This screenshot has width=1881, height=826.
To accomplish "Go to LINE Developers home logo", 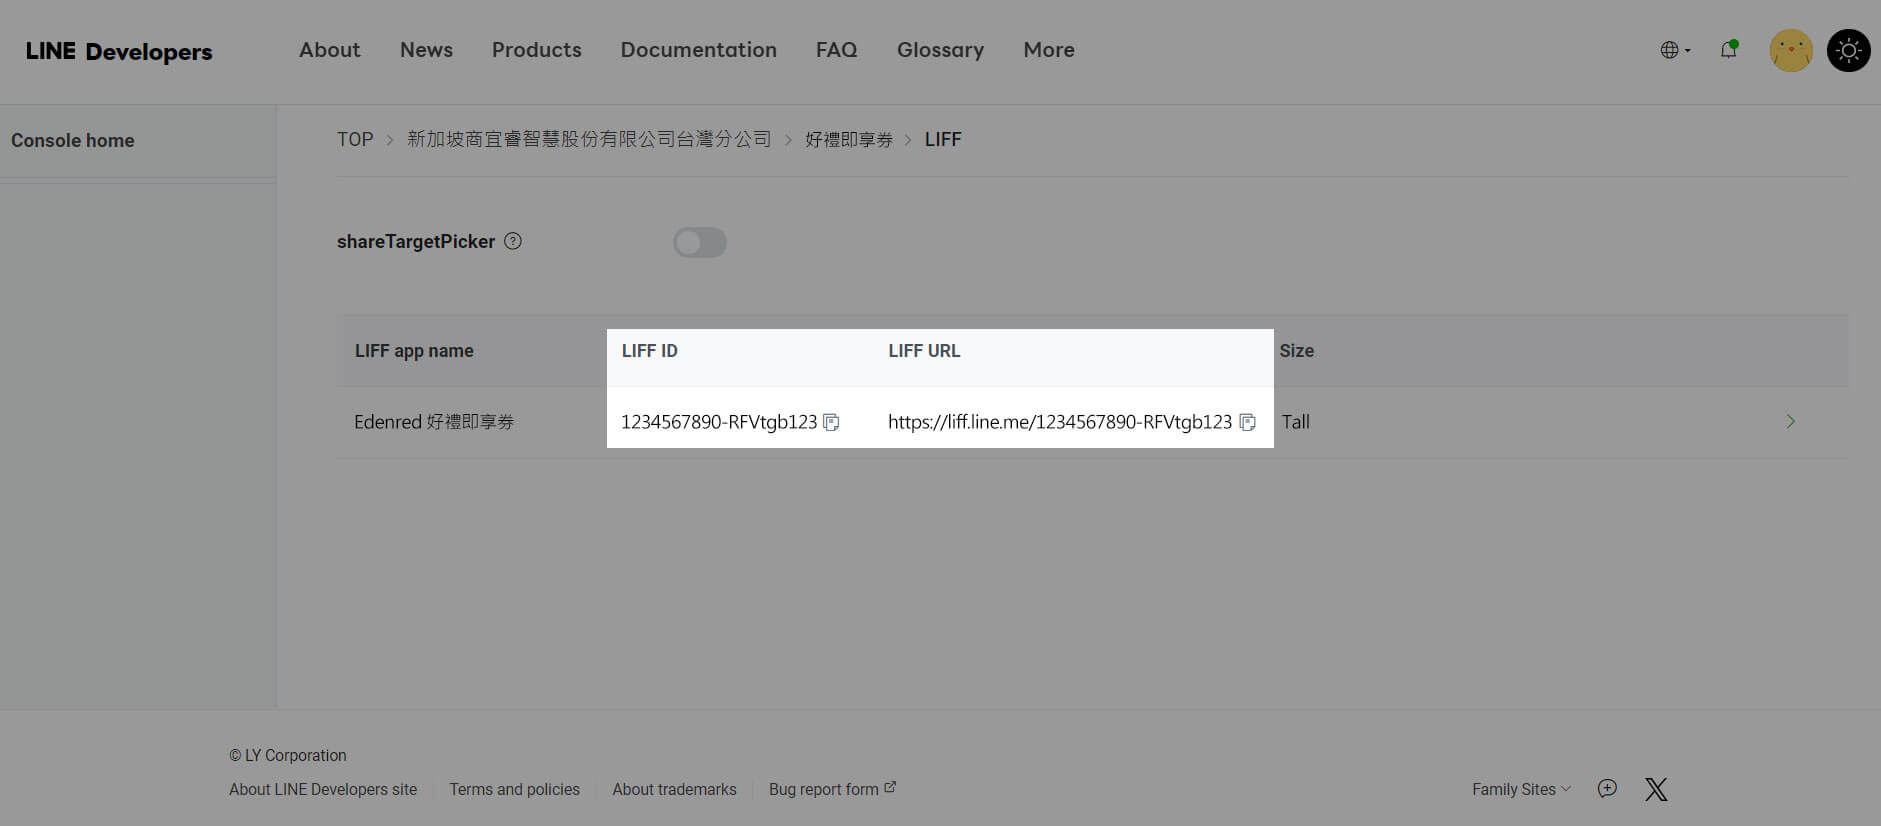I will [119, 51].
